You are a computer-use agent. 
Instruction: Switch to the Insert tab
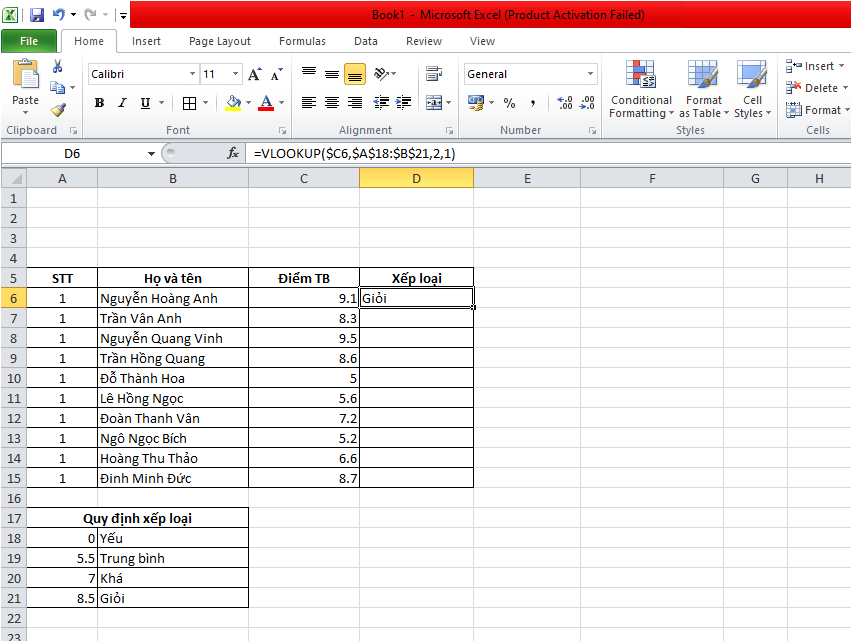(146, 41)
